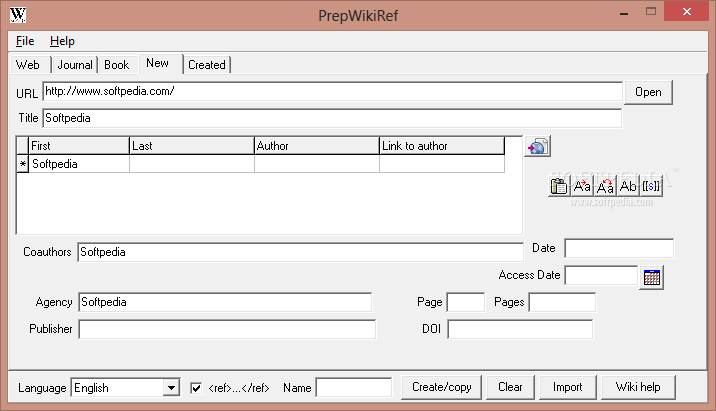Click the second Aa case-toggle icon
The height and width of the screenshot is (411, 716).
605,186
